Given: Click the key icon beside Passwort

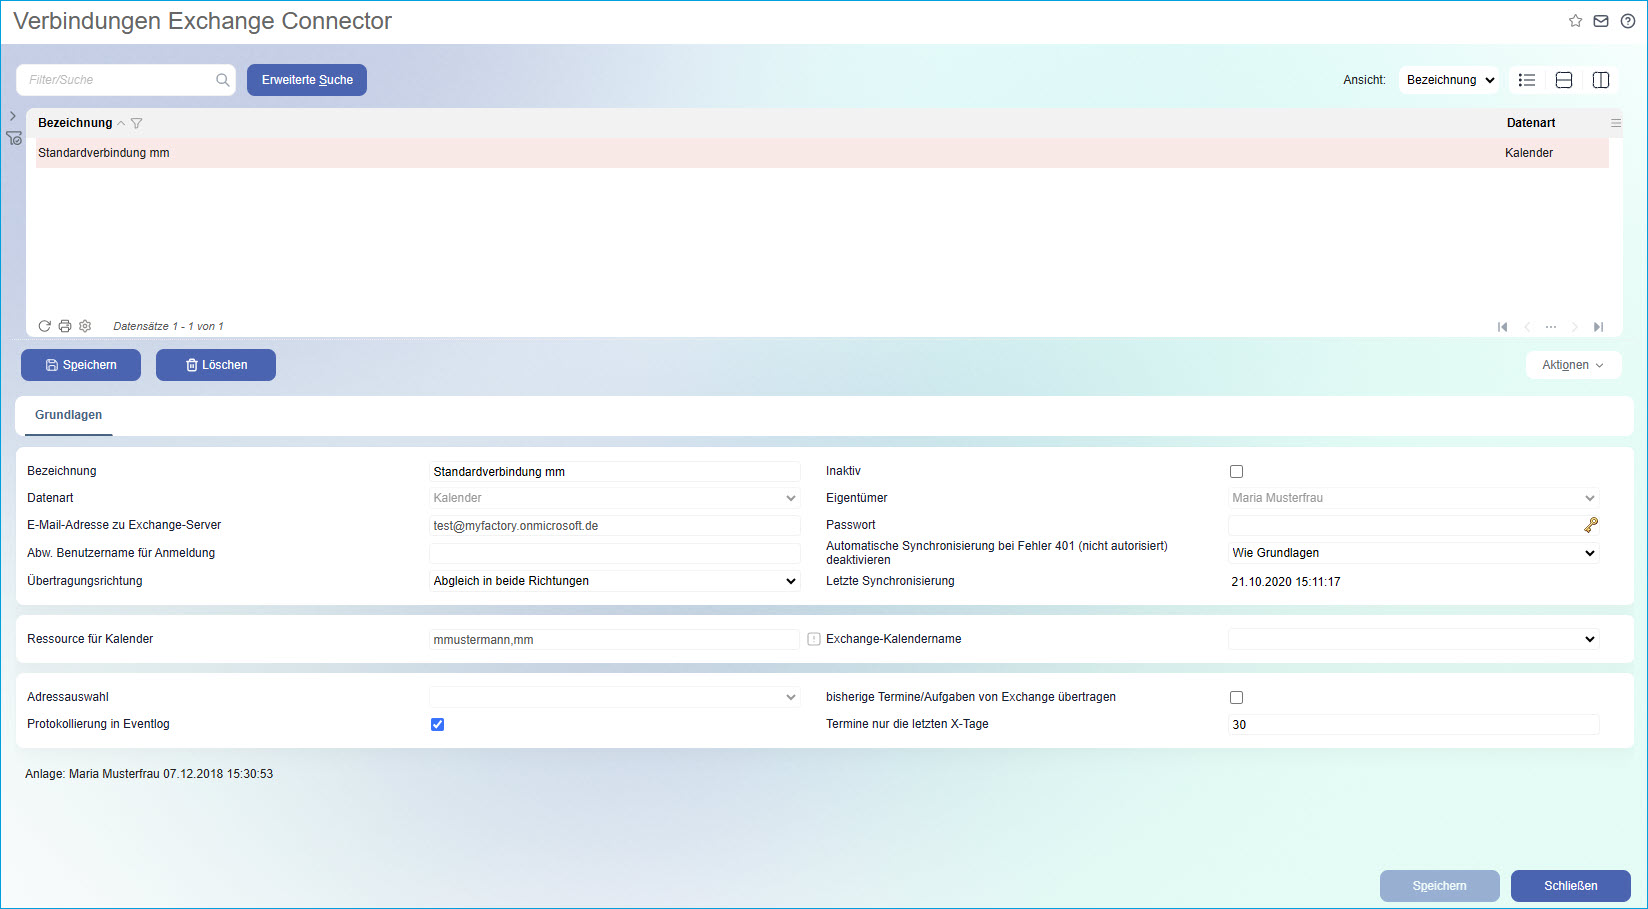Looking at the screenshot, I should pyautogui.click(x=1590, y=525).
